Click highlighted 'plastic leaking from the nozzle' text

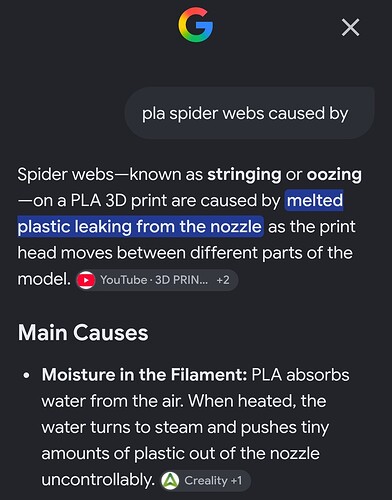point(140,227)
